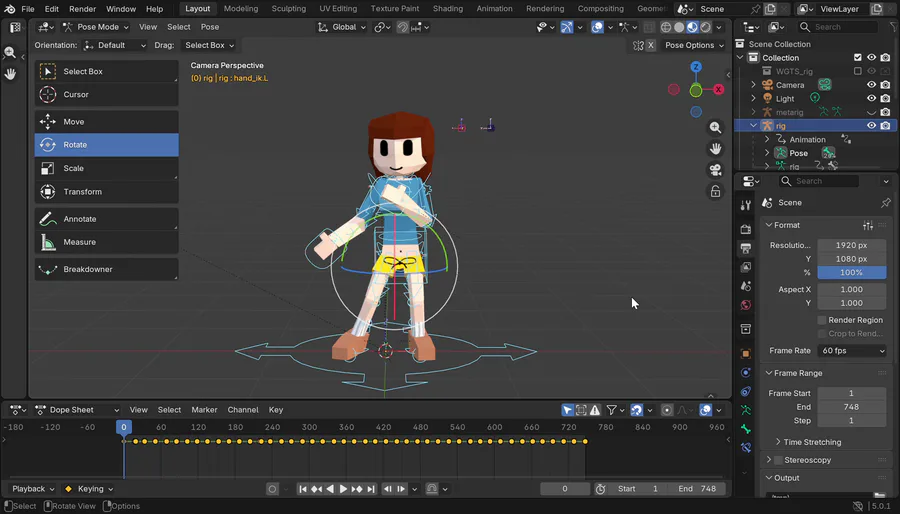
Task: Switch to the Sculpting workspace tab
Action: point(289,9)
